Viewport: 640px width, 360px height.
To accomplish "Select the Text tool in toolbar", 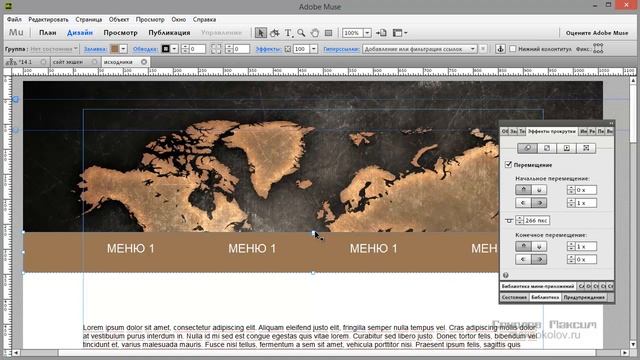I will click(x=288, y=33).
